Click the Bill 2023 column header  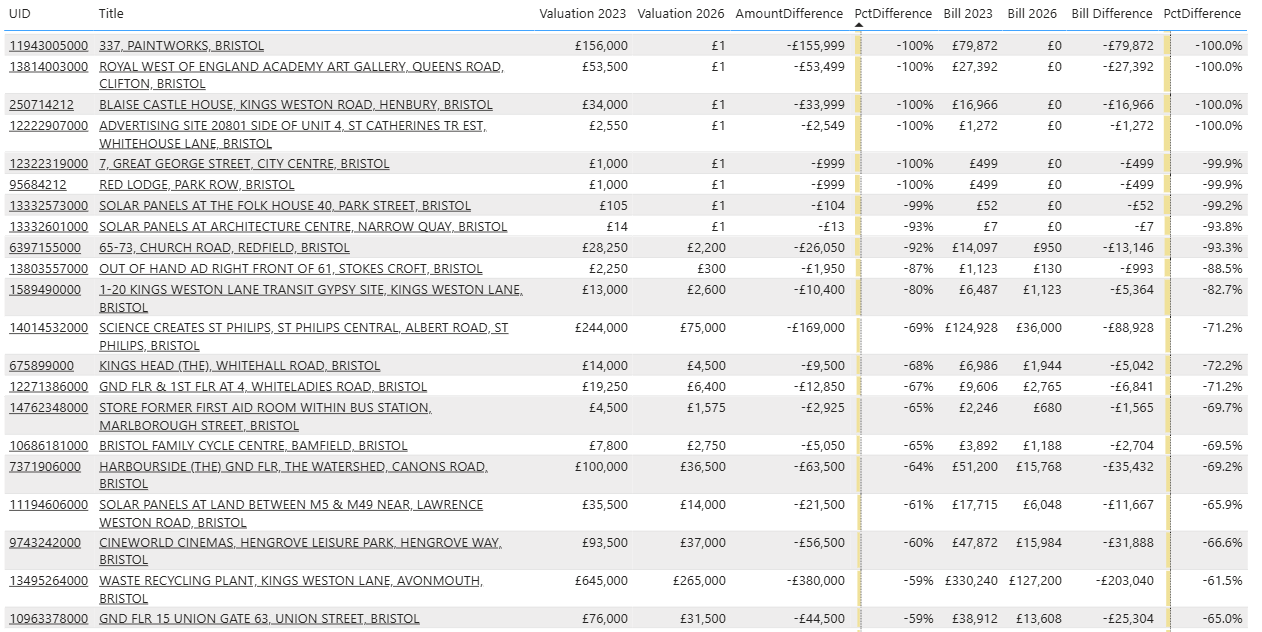968,14
